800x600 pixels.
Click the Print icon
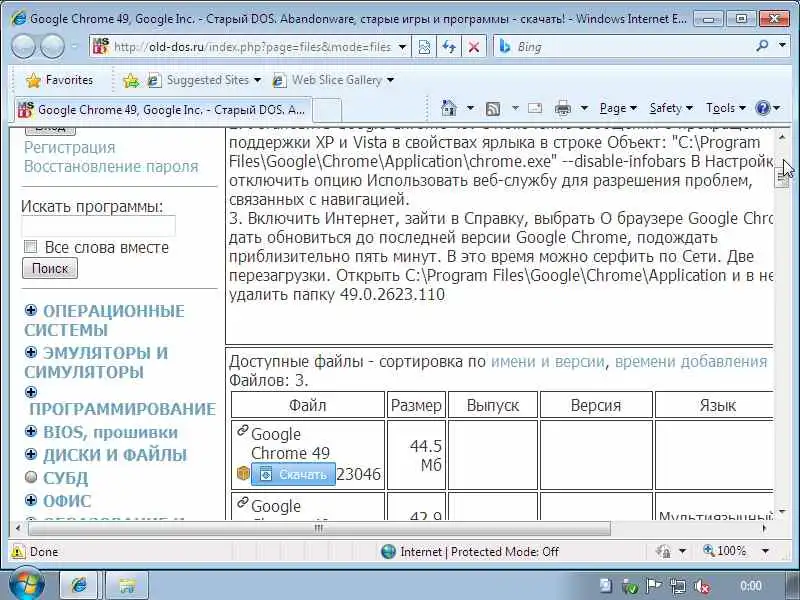[563, 108]
